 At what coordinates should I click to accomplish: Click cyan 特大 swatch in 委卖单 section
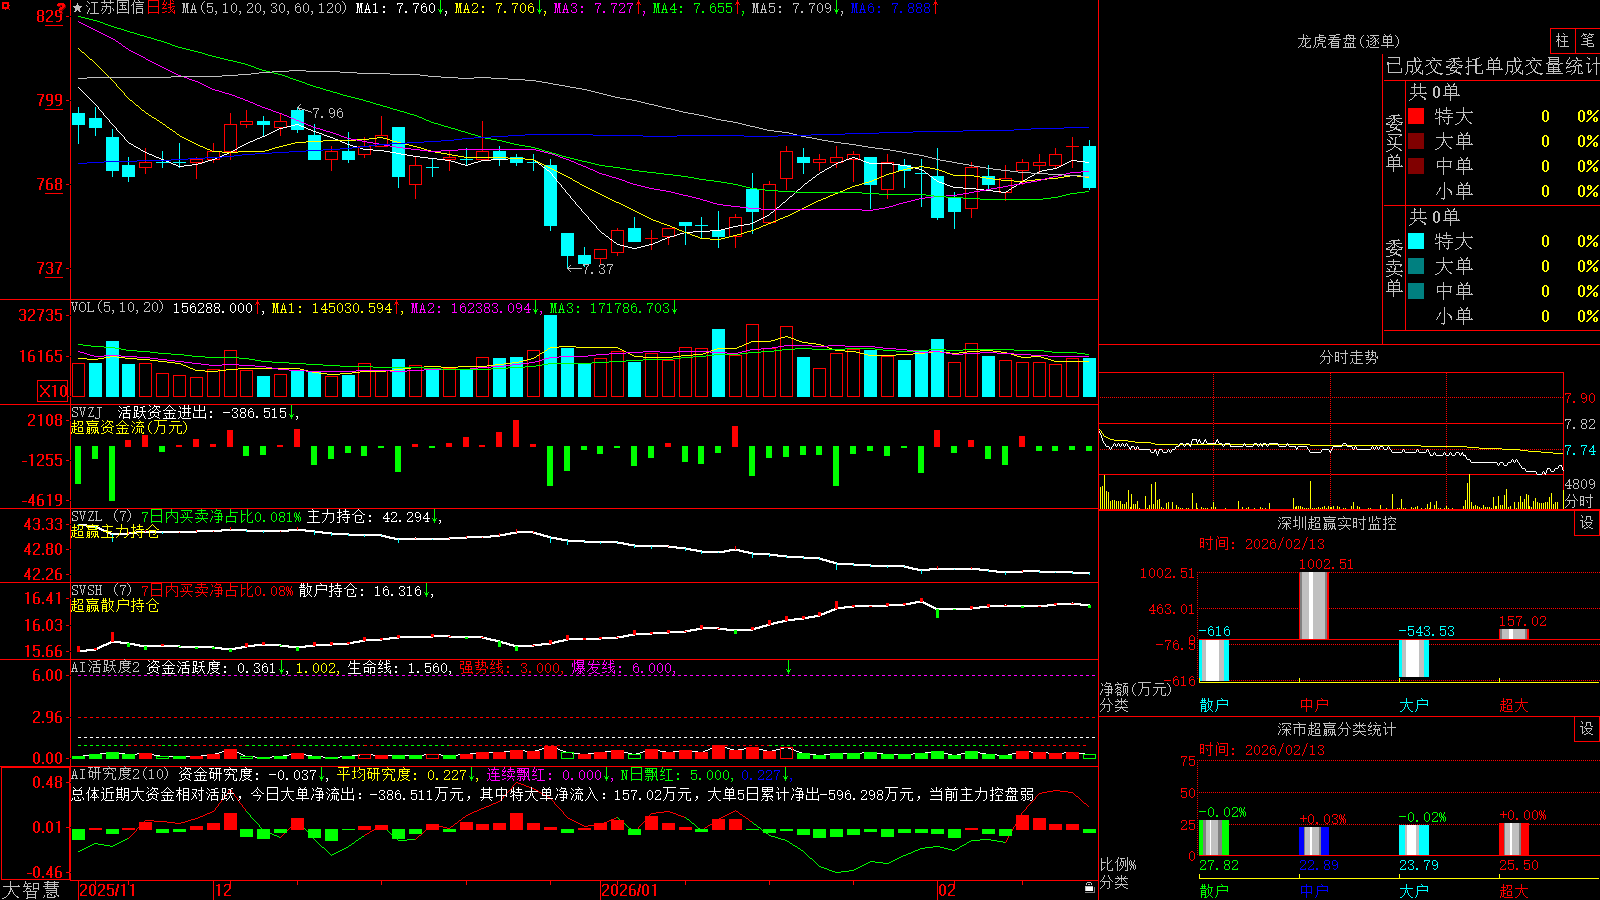pyautogui.click(x=1416, y=241)
